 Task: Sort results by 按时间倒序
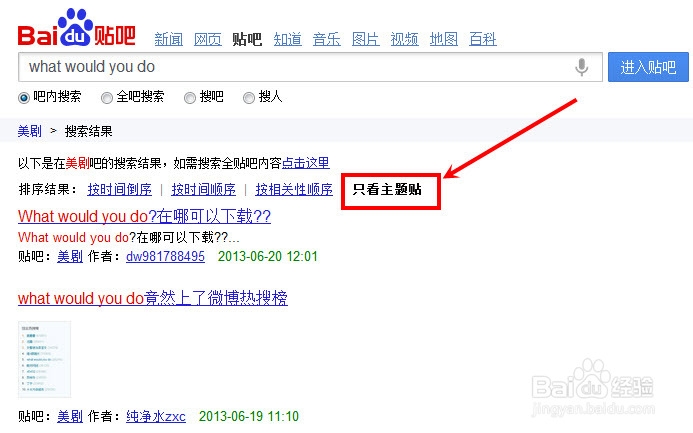click(120, 190)
